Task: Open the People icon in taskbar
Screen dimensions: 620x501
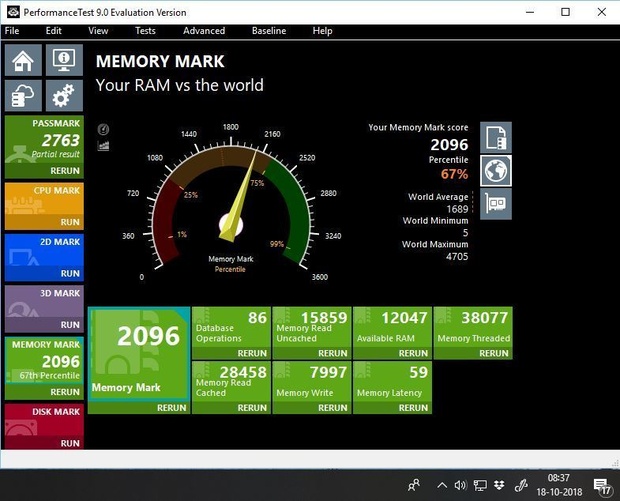Action: coord(414,485)
